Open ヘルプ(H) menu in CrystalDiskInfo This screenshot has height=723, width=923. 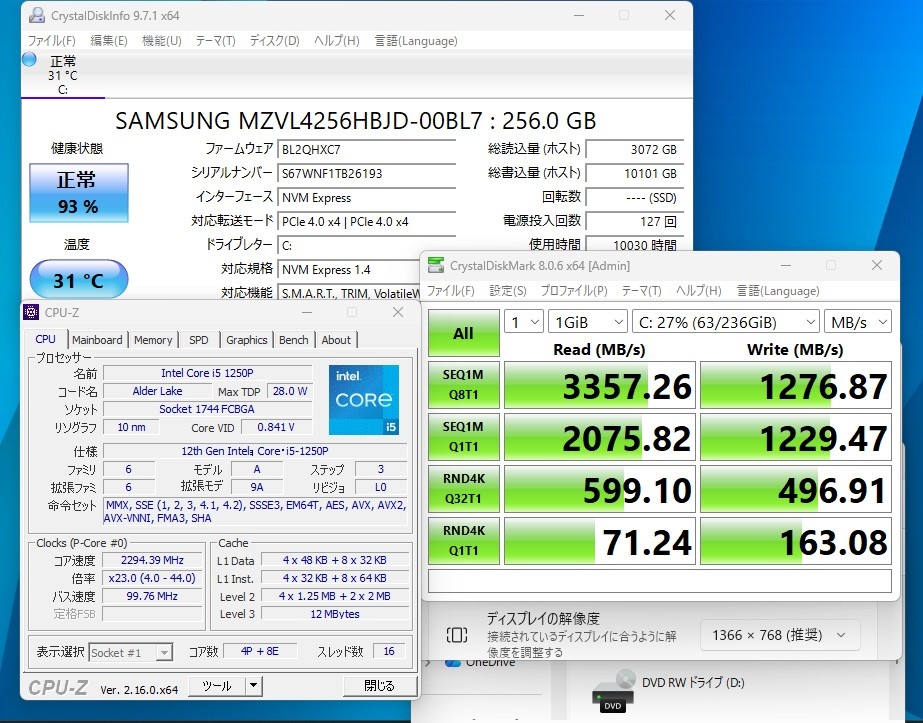(x=337, y=41)
